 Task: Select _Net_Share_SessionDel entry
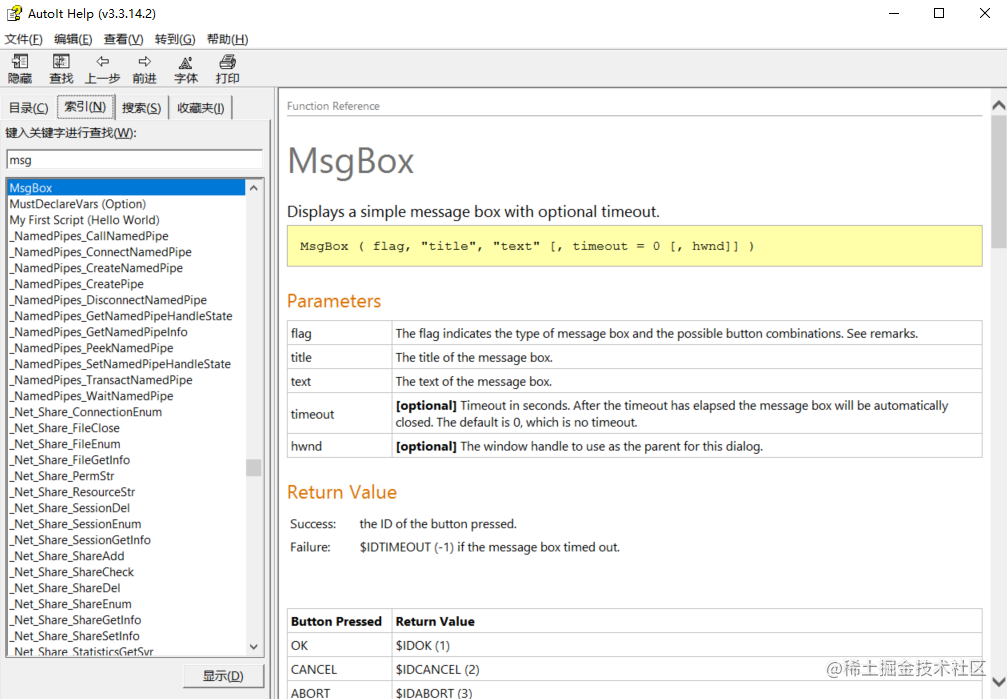click(x=69, y=508)
